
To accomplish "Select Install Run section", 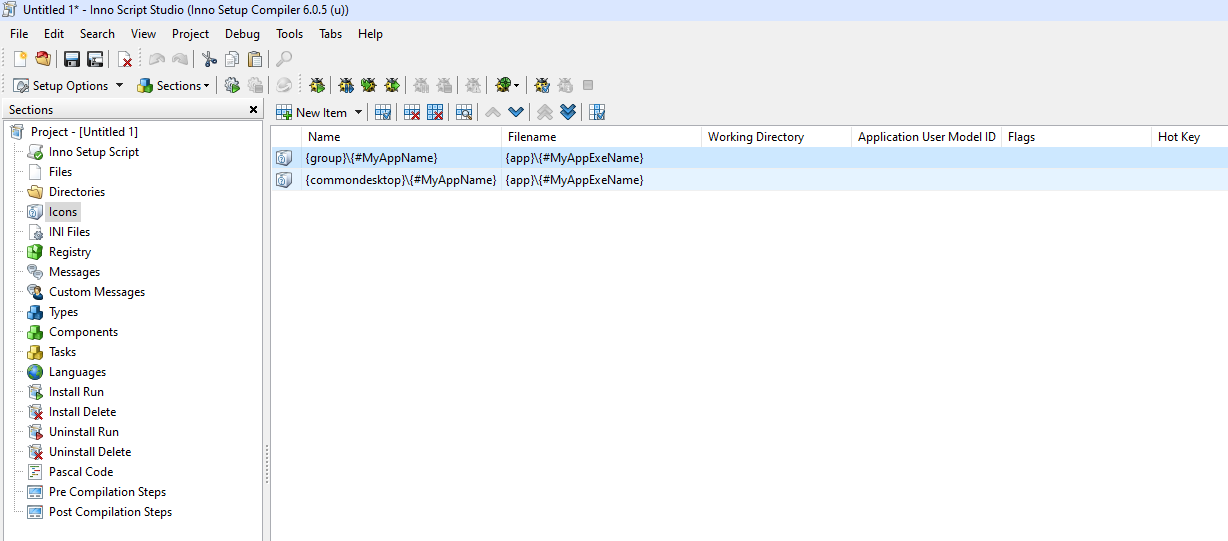I will pos(76,392).
